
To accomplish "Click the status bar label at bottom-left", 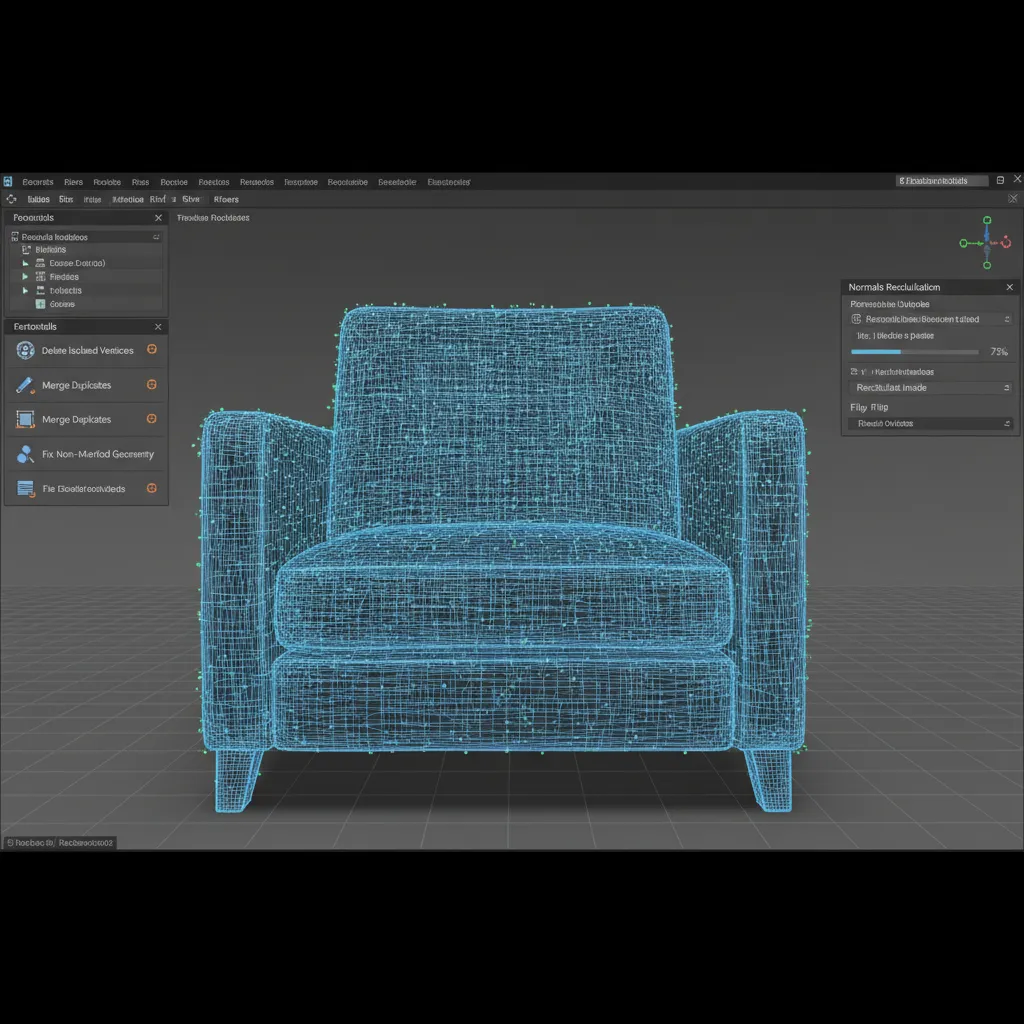I will [55, 842].
